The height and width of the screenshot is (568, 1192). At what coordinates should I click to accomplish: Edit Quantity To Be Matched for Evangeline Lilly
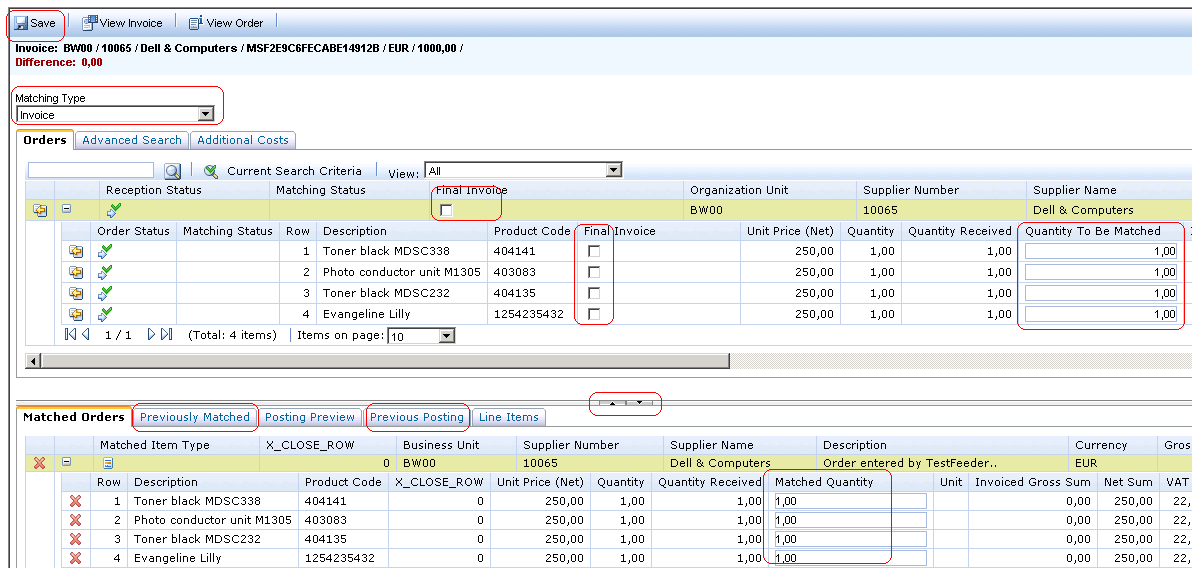tap(1101, 314)
